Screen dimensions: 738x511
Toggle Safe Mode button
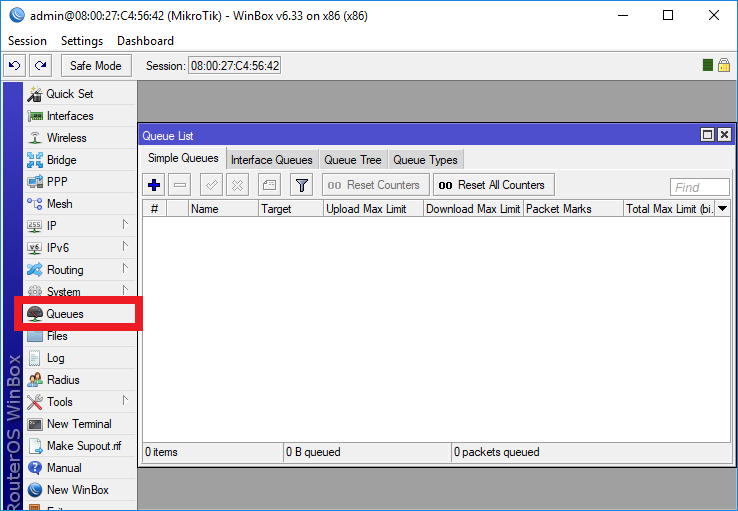(x=96, y=65)
